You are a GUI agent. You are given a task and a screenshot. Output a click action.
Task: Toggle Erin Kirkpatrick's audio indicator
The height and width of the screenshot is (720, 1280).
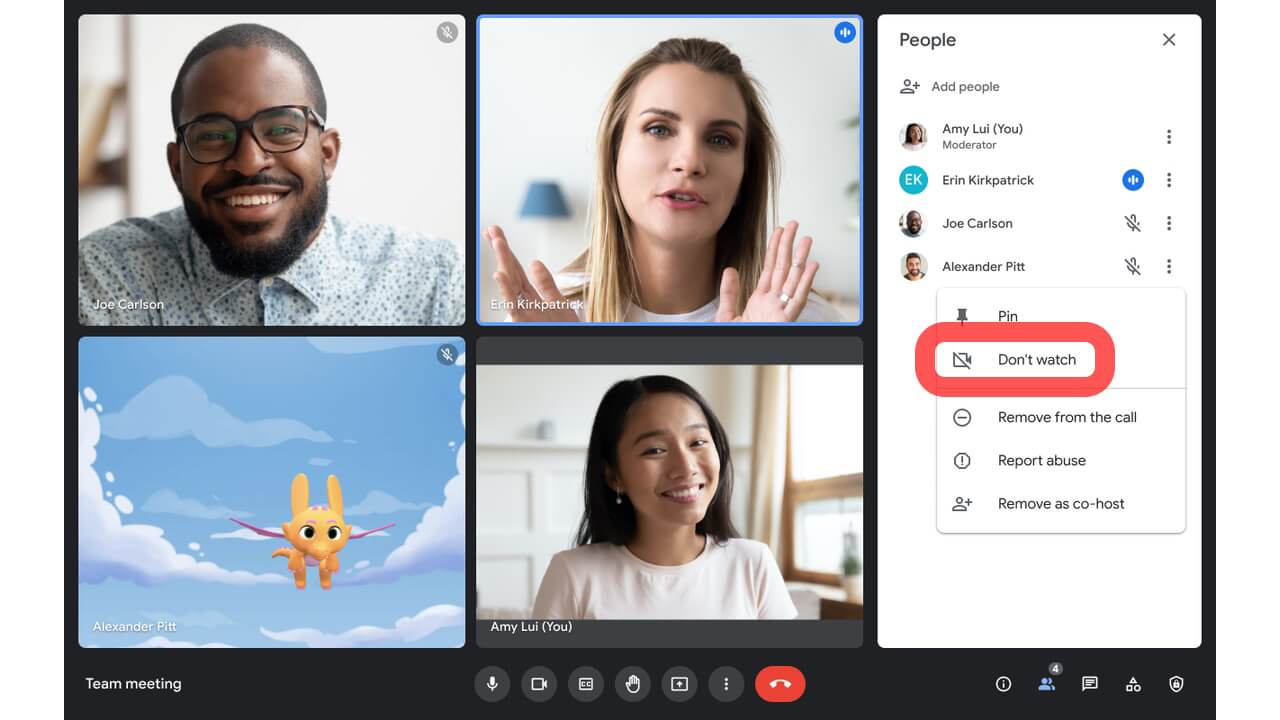(x=1133, y=180)
